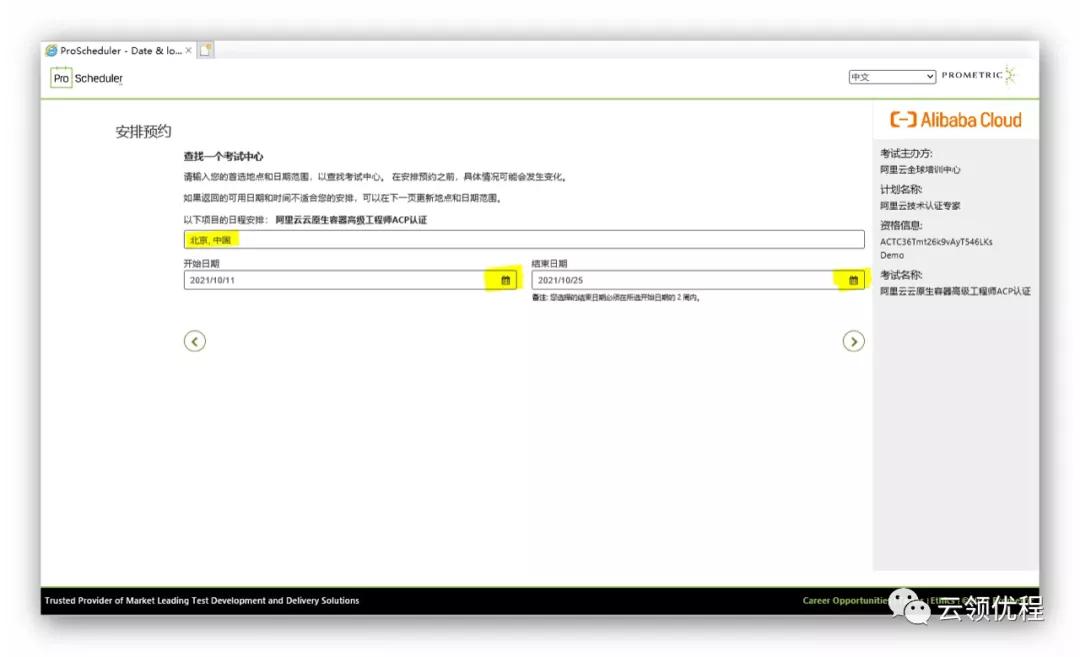The width and height of the screenshot is (1080, 657).
Task: Open the Career Opportunities footer link
Action: tap(845, 601)
